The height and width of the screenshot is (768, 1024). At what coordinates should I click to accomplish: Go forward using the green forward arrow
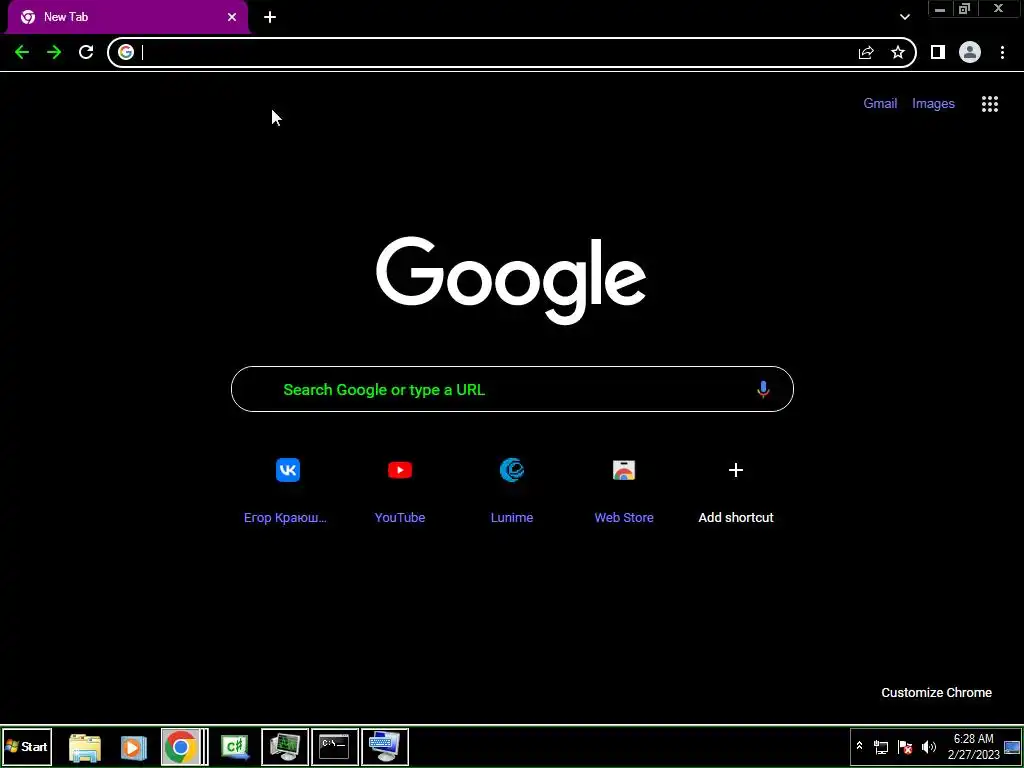point(54,52)
